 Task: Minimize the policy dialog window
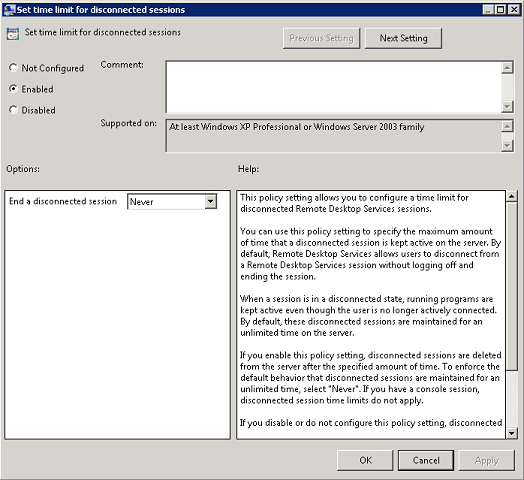click(x=488, y=10)
